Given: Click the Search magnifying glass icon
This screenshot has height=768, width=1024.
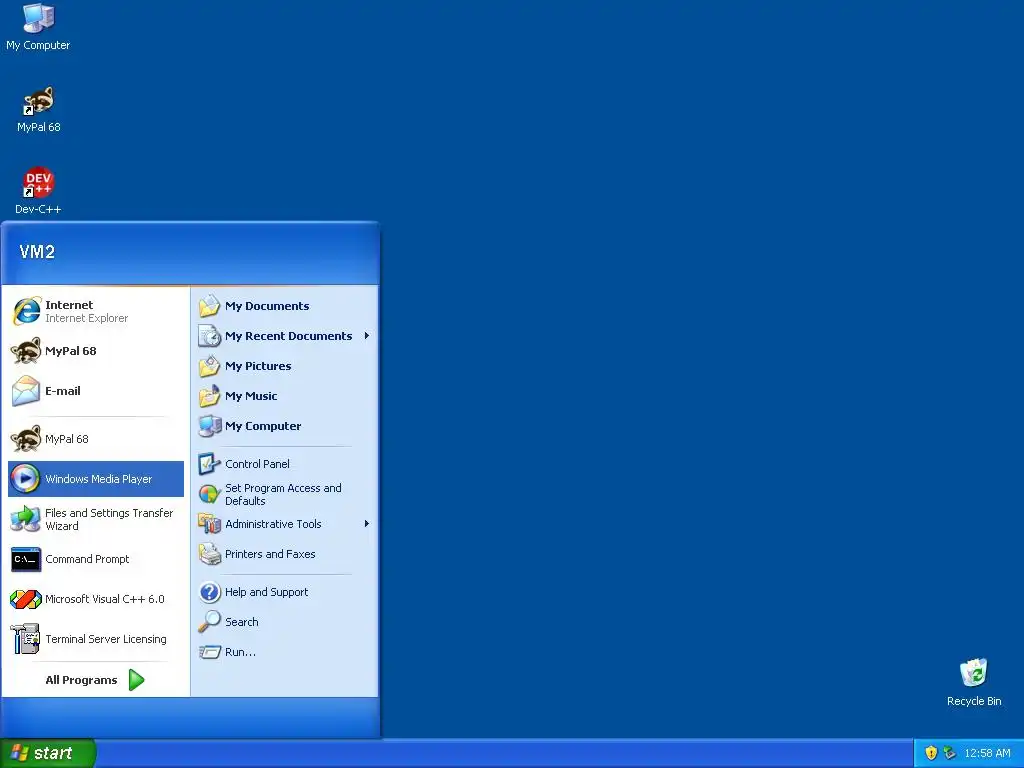Looking at the screenshot, I should coord(210,622).
